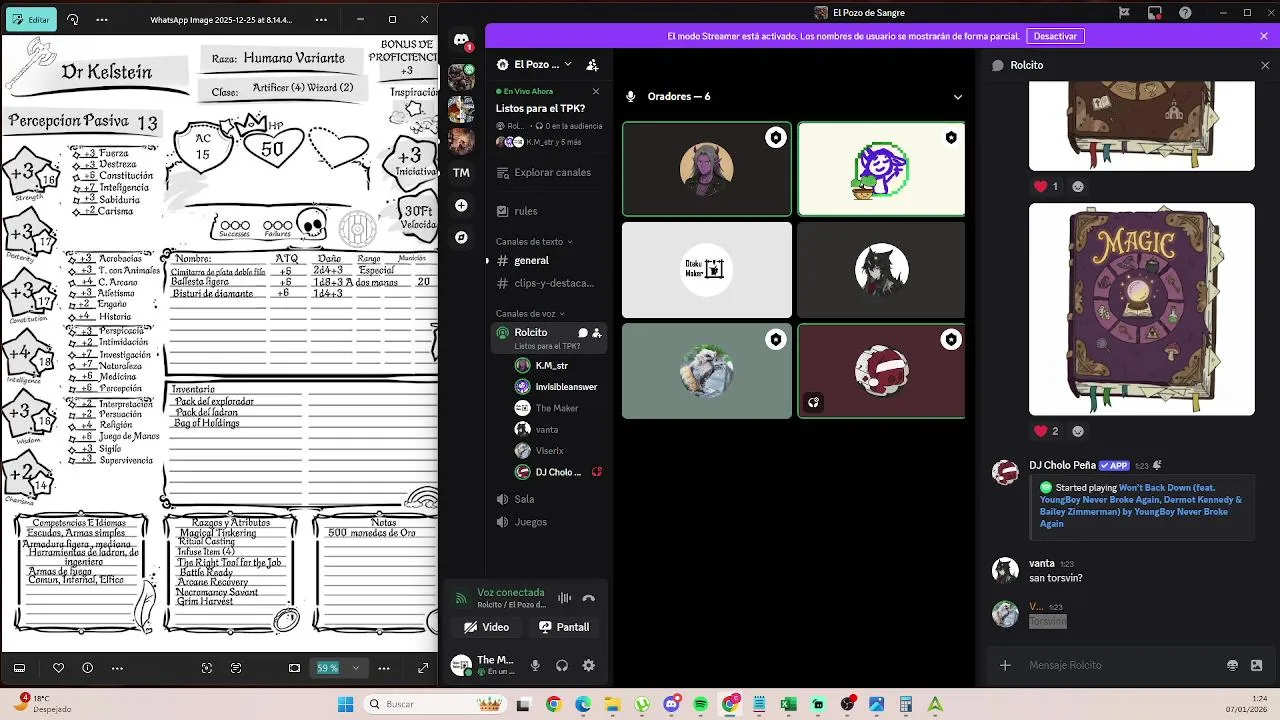Image resolution: width=1280 pixels, height=720 pixels.
Task: Toggle filmstrip icon in Photos viewer
Action: [19, 668]
